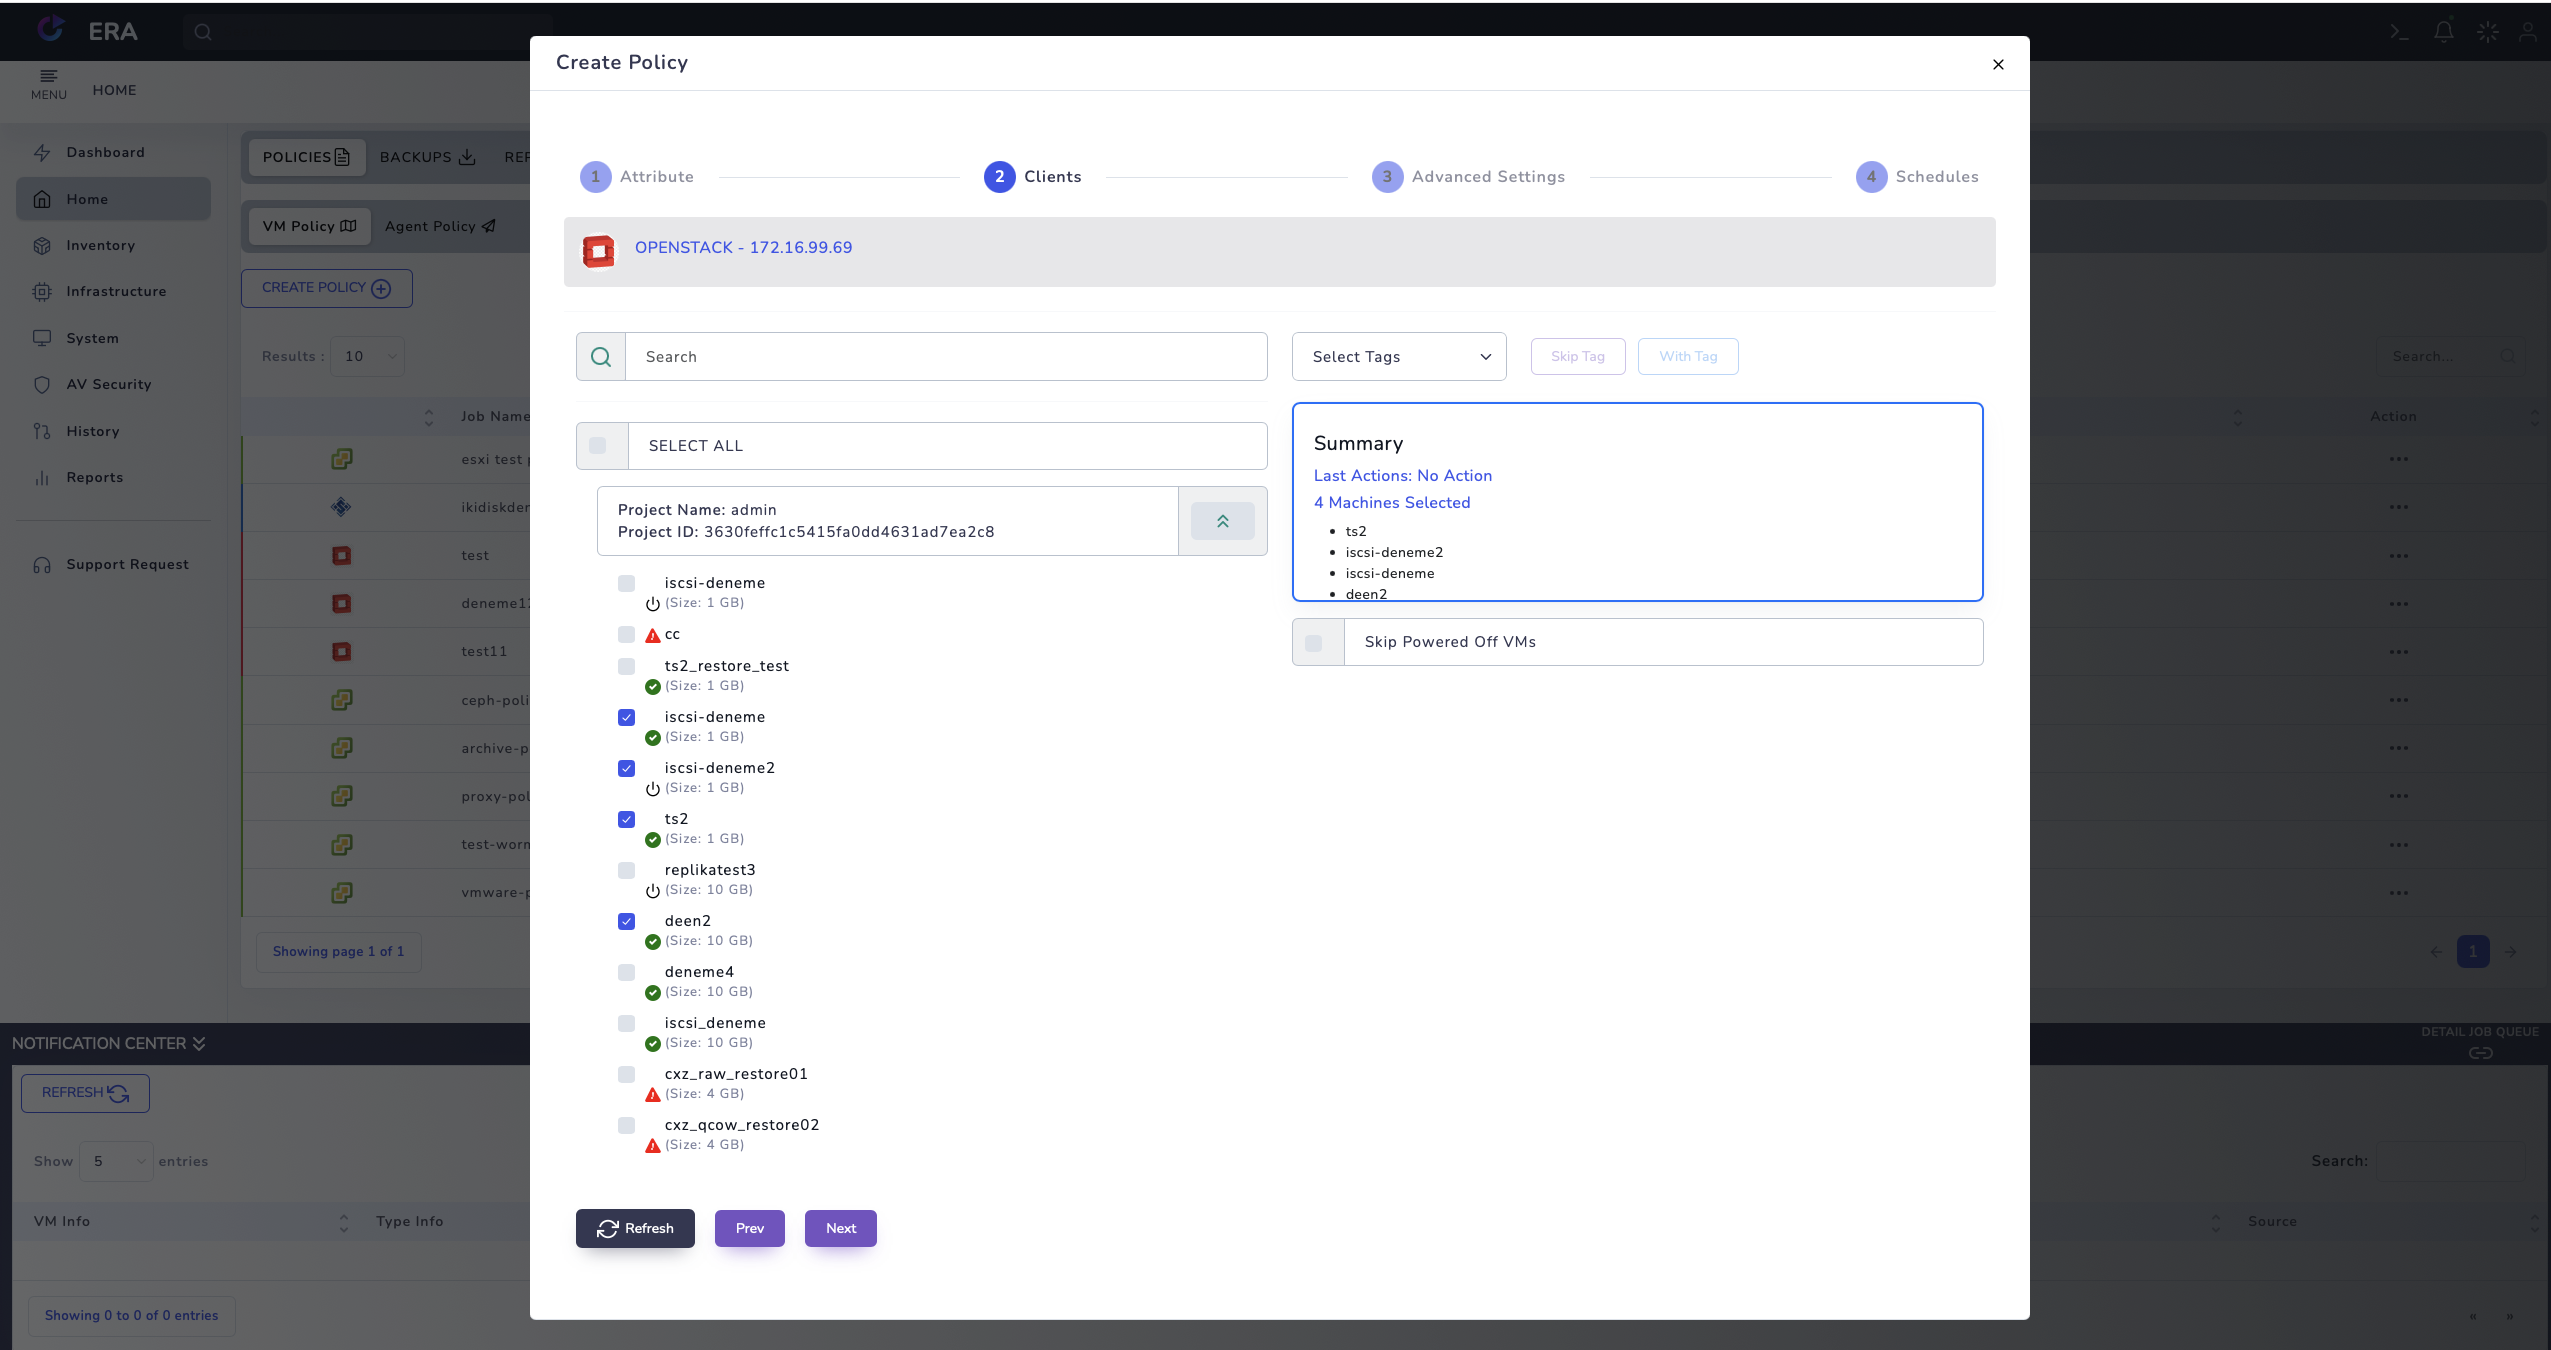Open the Results count dropdown
The width and height of the screenshot is (2551, 1350).
[x=366, y=356]
